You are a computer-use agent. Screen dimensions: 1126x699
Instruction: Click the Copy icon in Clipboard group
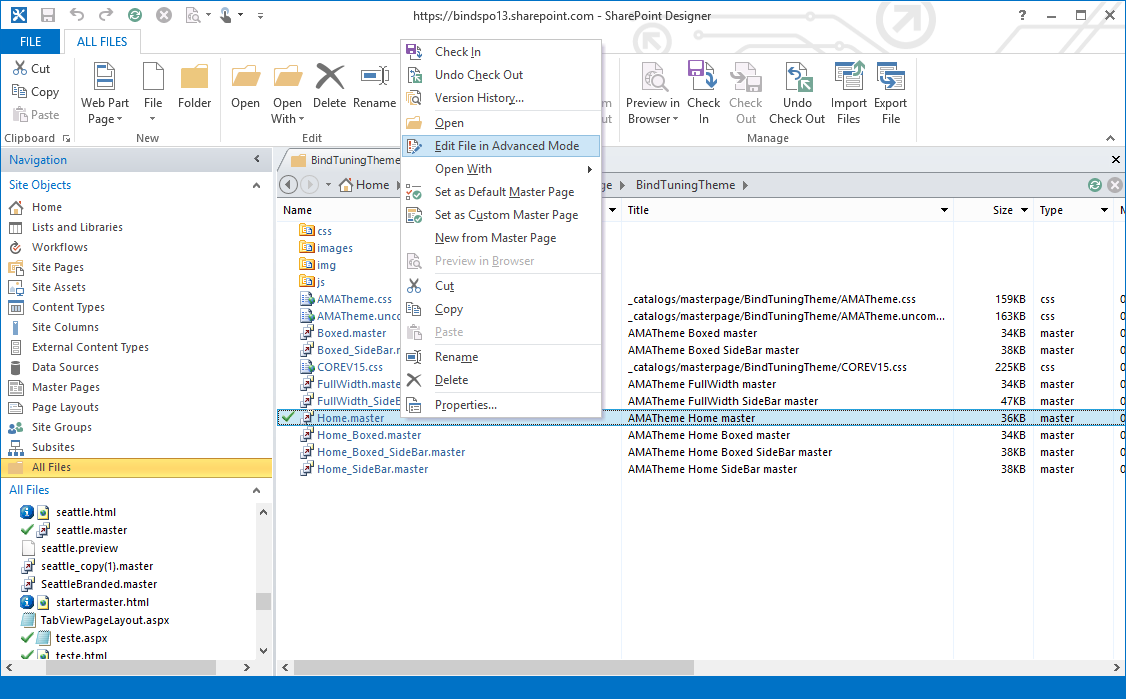pos(20,91)
